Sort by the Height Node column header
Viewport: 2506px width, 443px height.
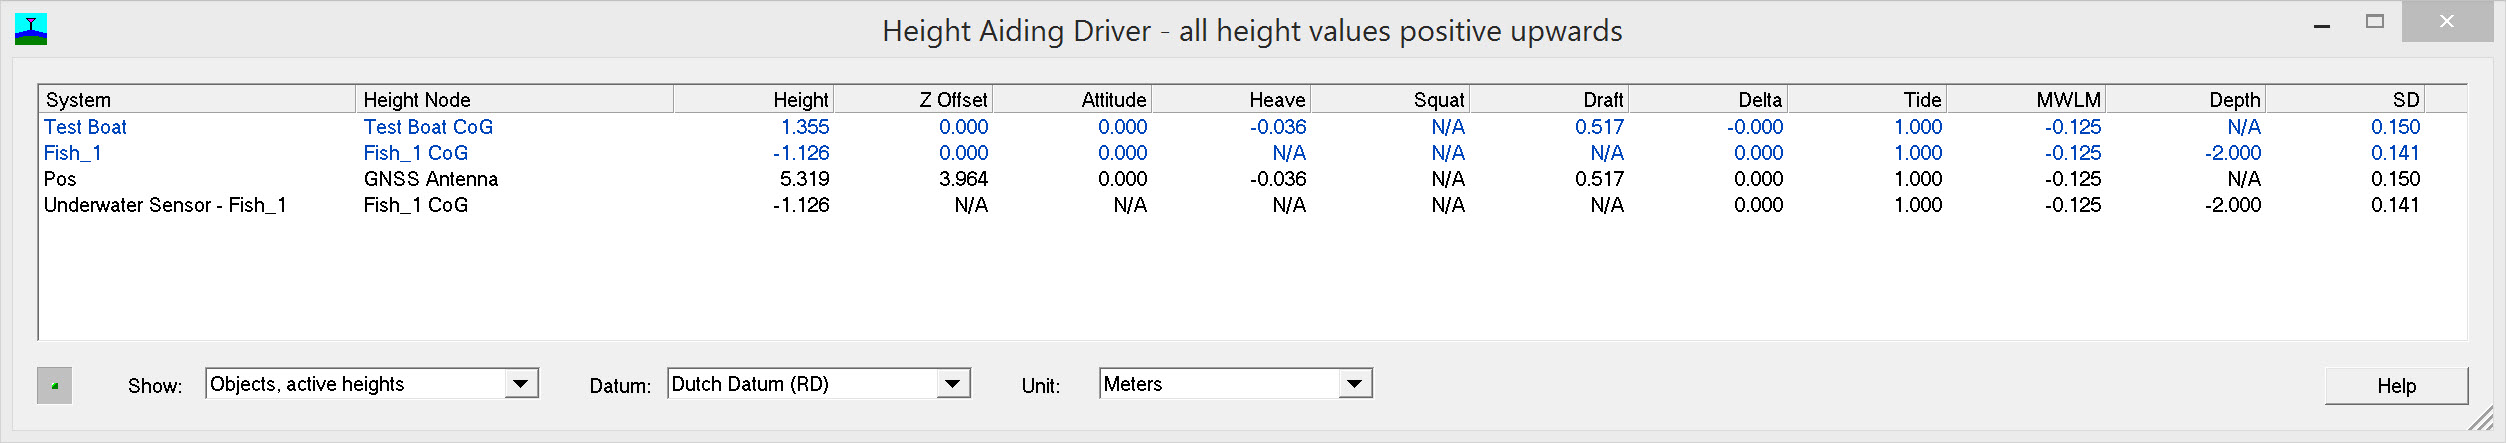(x=513, y=100)
